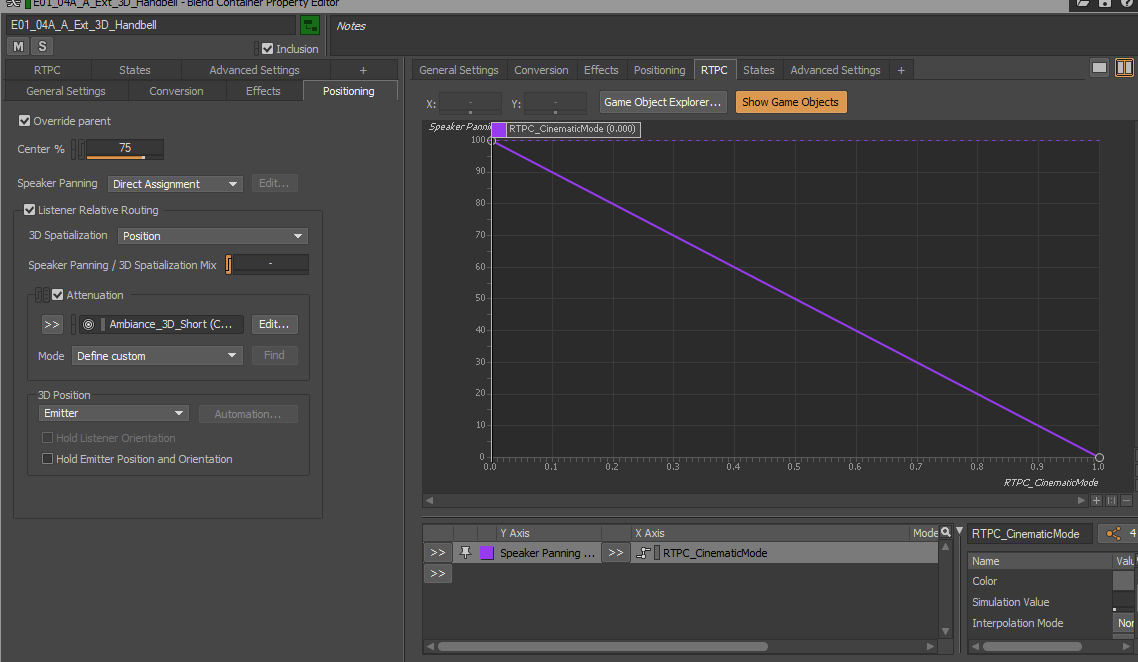Click the purple color swatch in Speaker Panning row
Viewport: 1138px width, 662px height.
487,553
